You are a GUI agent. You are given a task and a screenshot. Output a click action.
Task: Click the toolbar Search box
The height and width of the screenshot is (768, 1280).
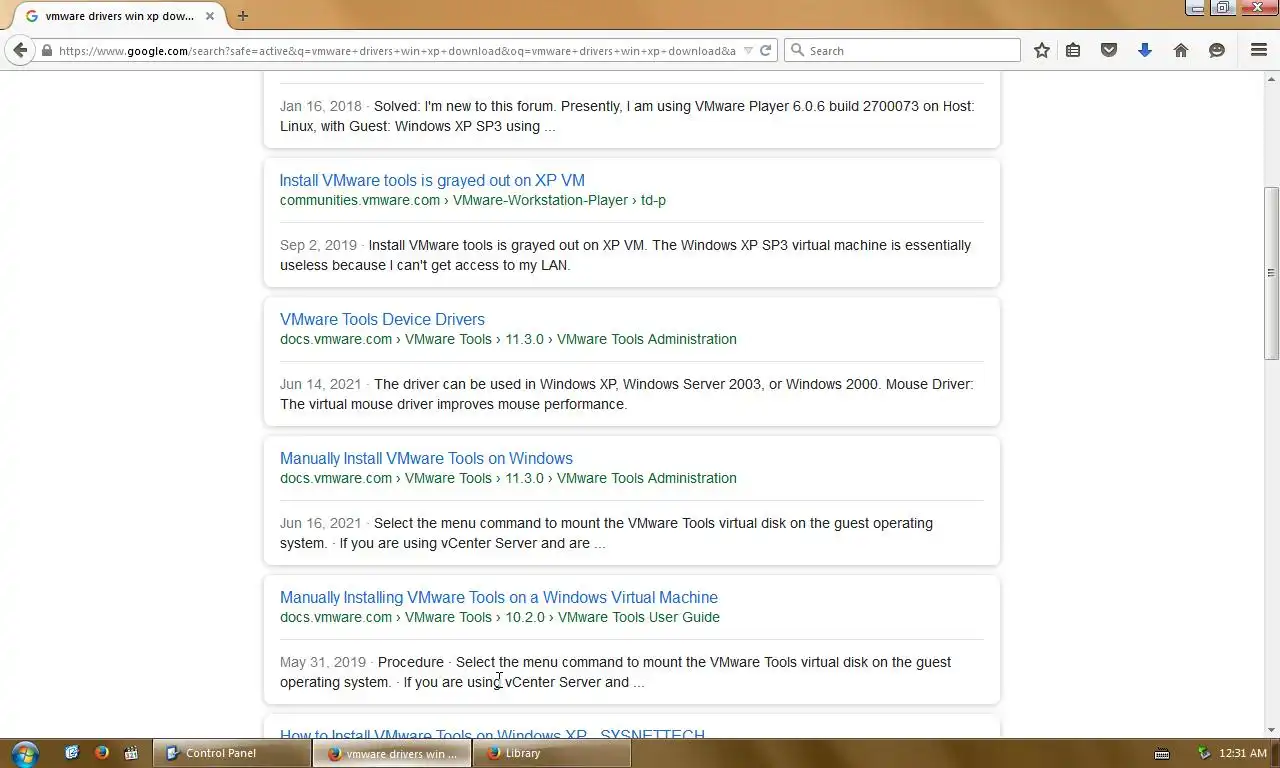tap(902, 50)
